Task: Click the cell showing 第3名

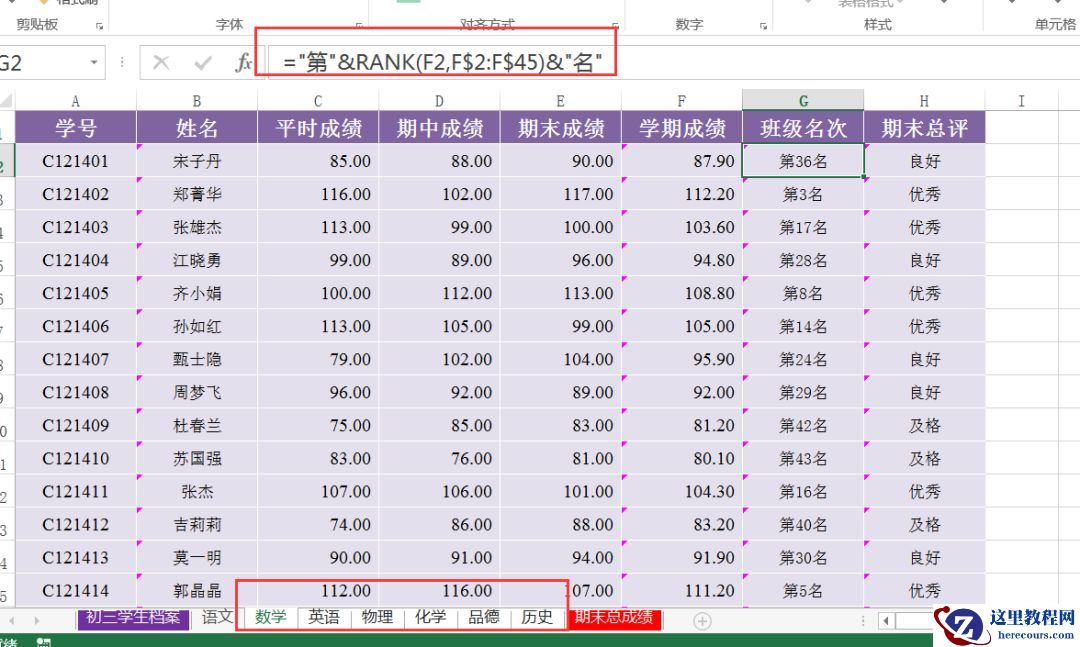Action: coord(803,194)
